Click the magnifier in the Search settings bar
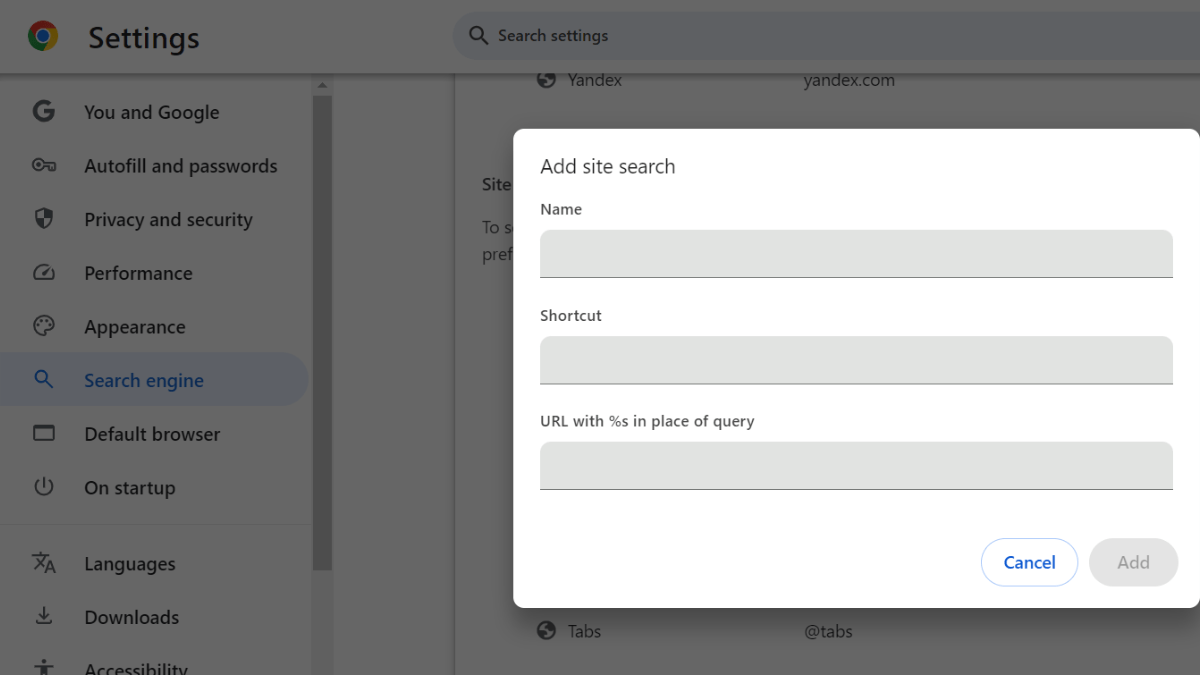This screenshot has width=1200, height=675. [478, 35]
